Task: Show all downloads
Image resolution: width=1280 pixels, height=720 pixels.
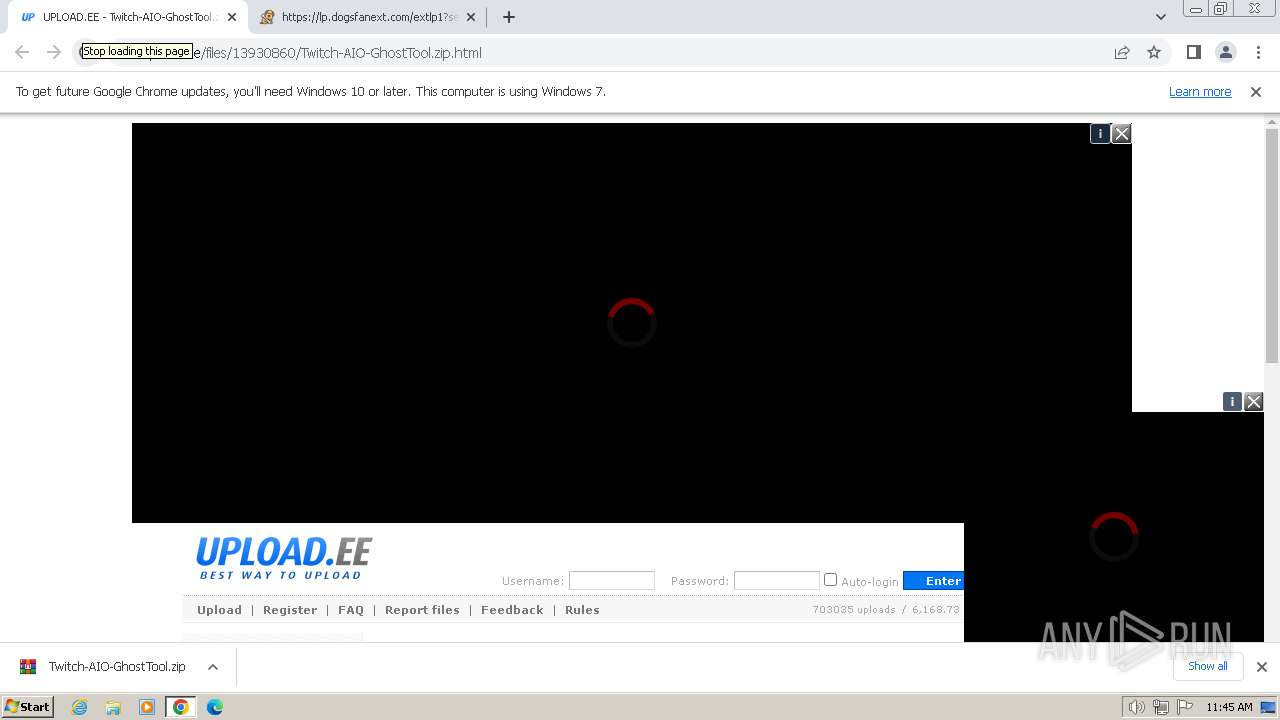Action: point(1208,667)
